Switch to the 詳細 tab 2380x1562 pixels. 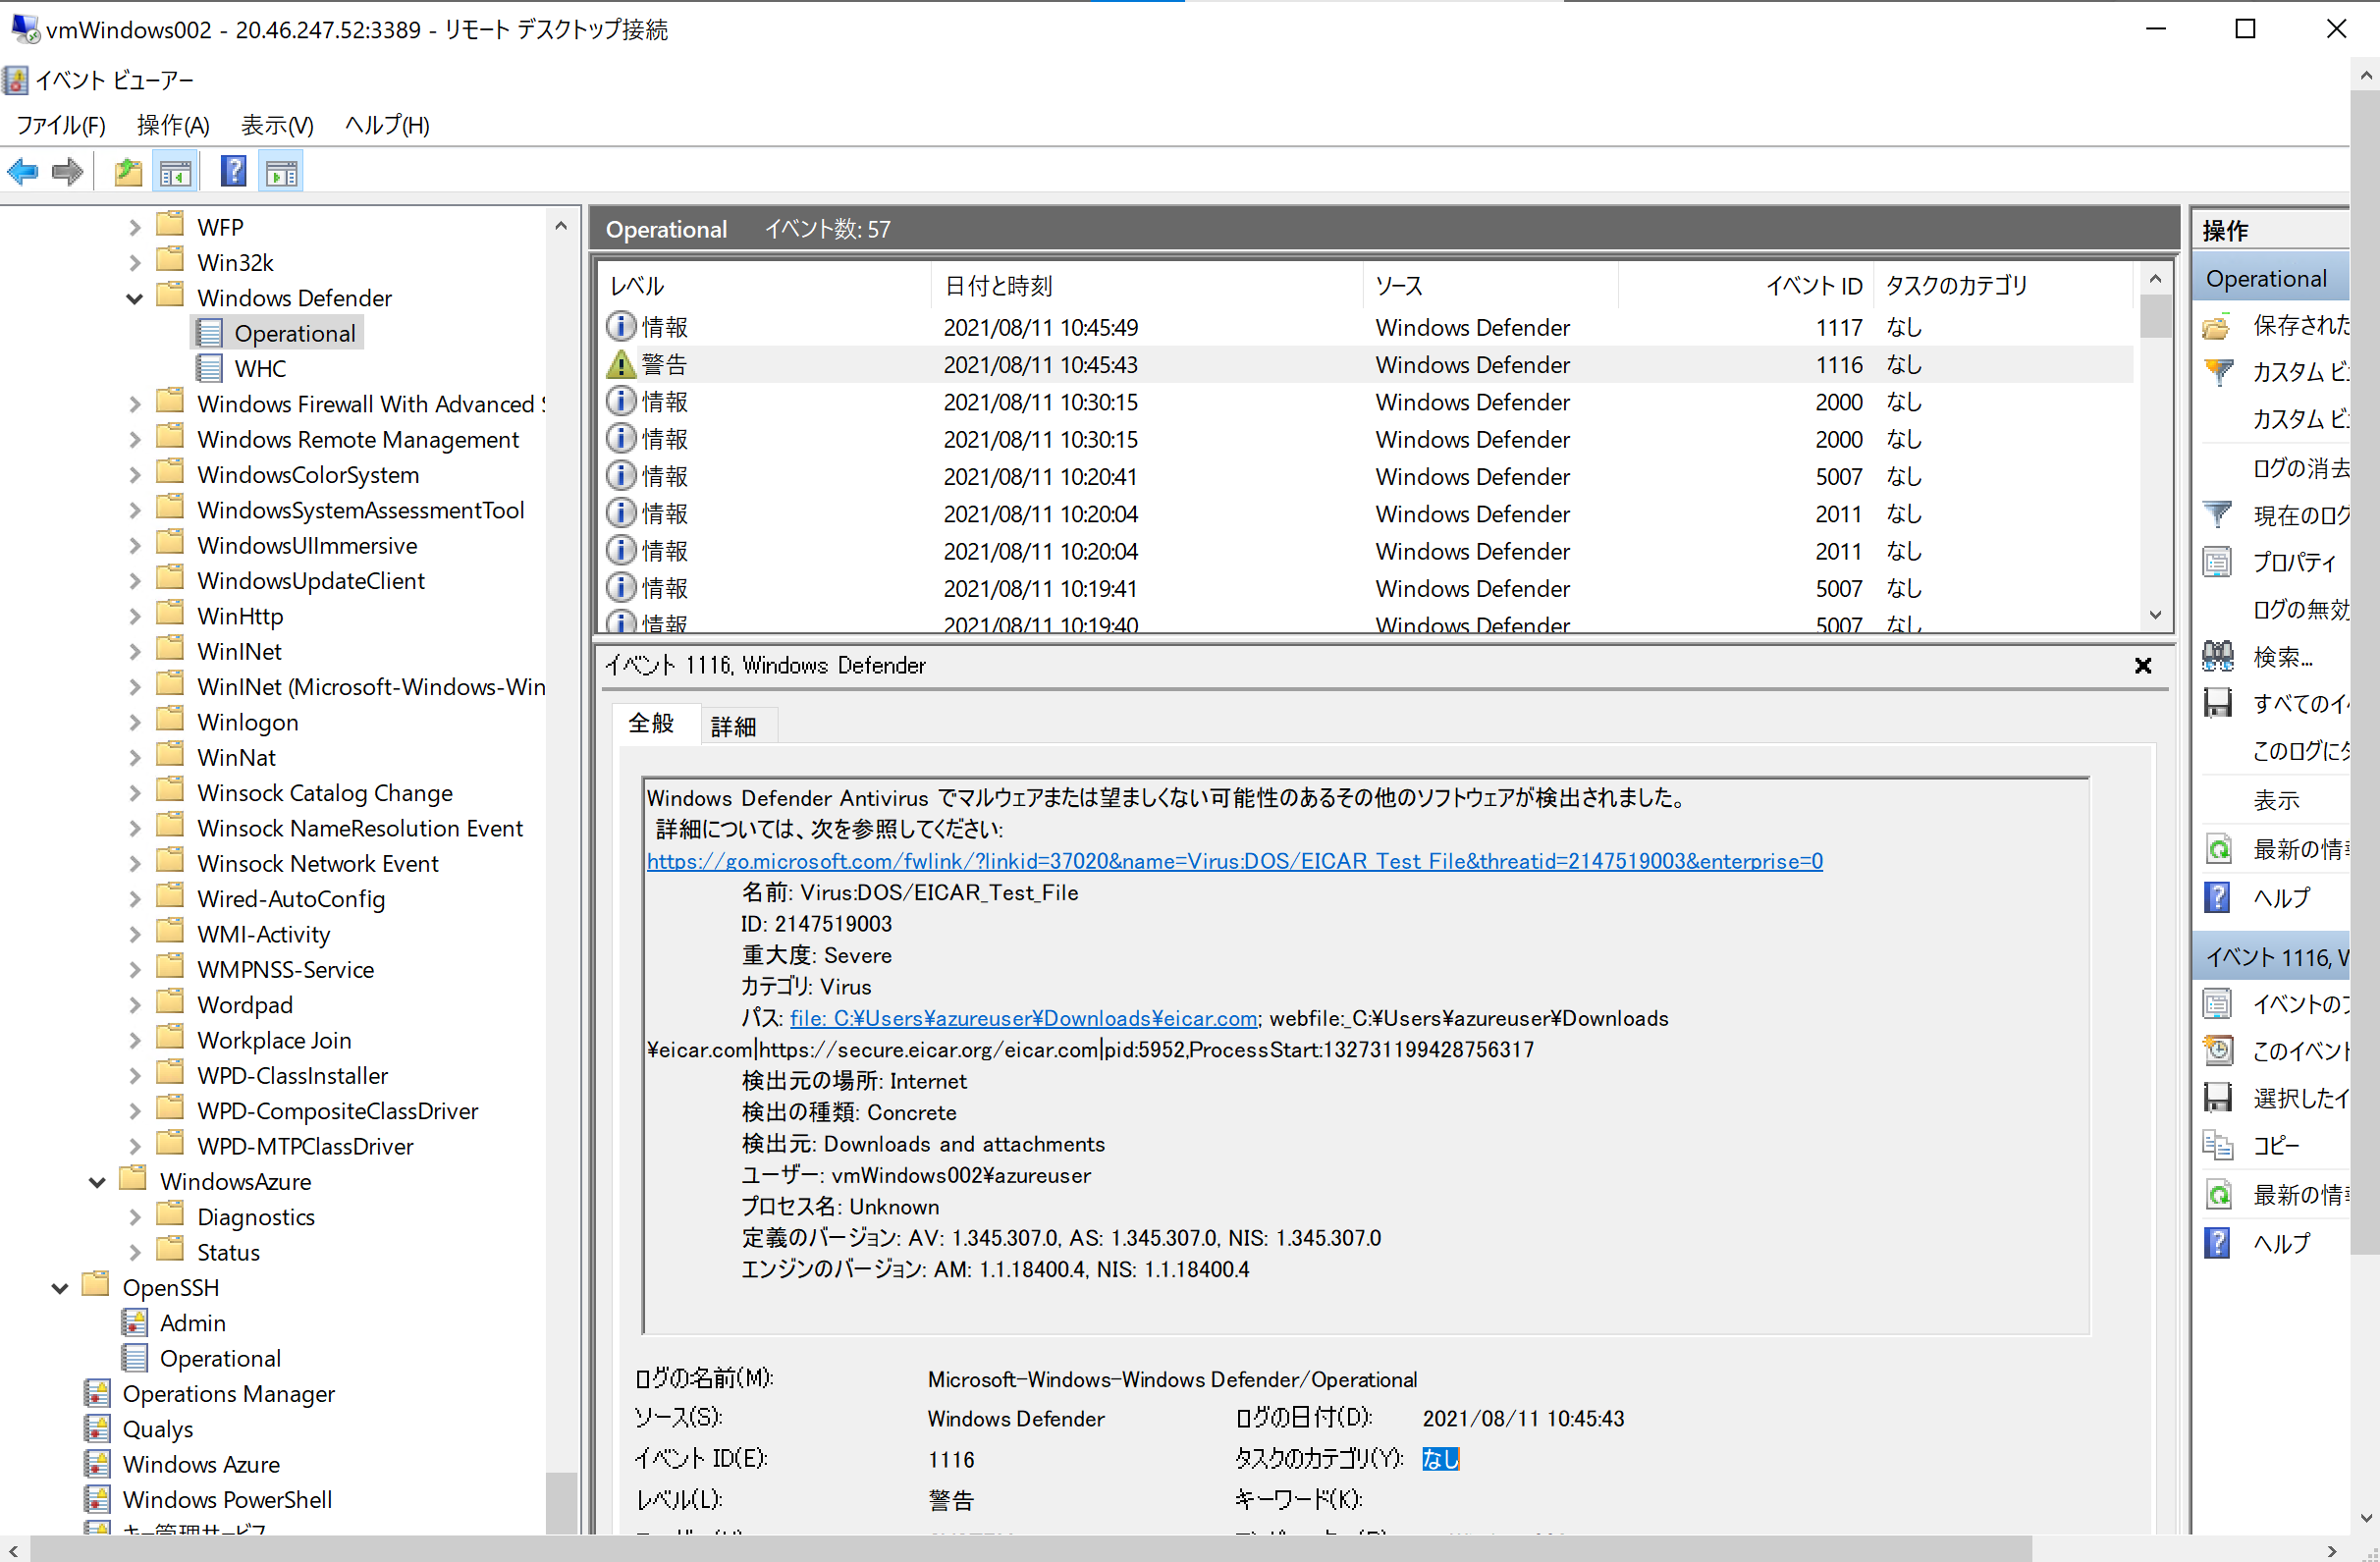click(x=735, y=724)
